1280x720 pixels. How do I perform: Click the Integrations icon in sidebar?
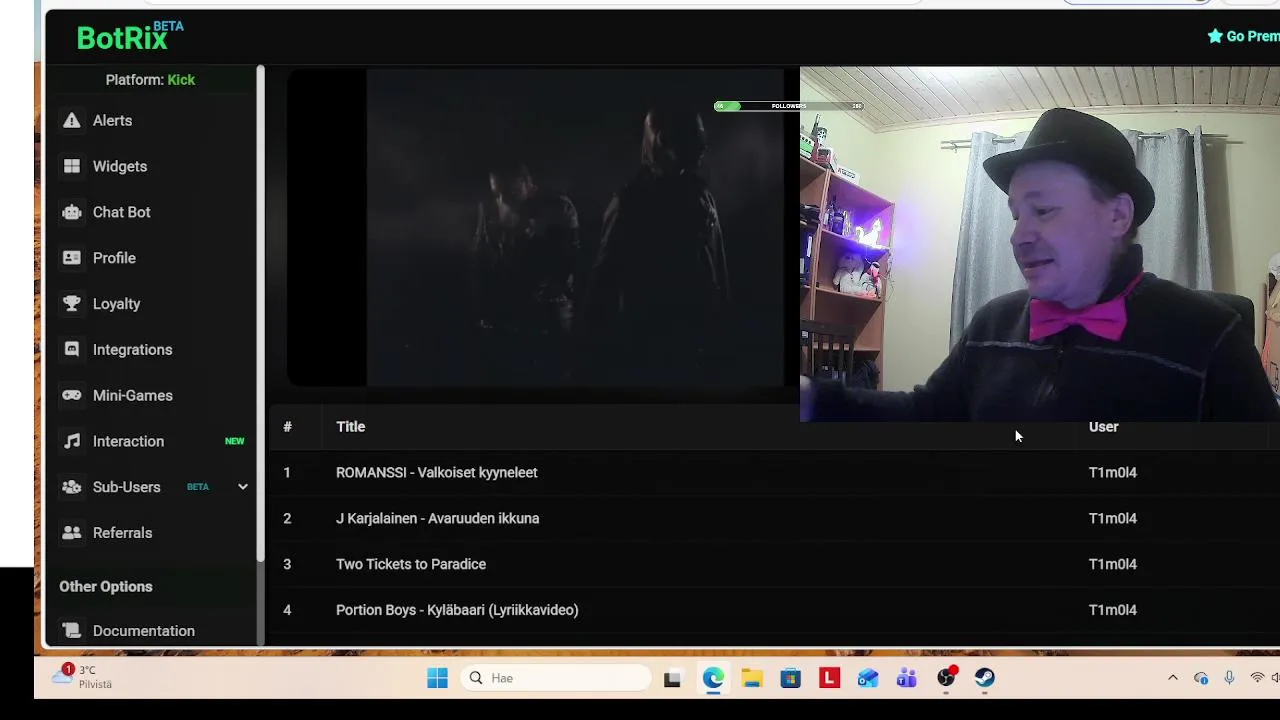(x=72, y=350)
